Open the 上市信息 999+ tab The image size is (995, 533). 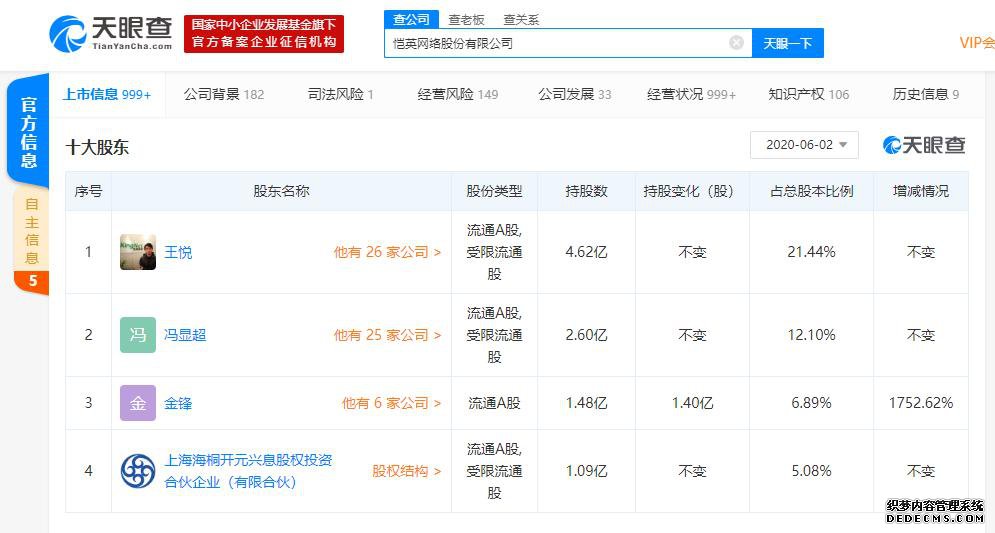click(107, 95)
